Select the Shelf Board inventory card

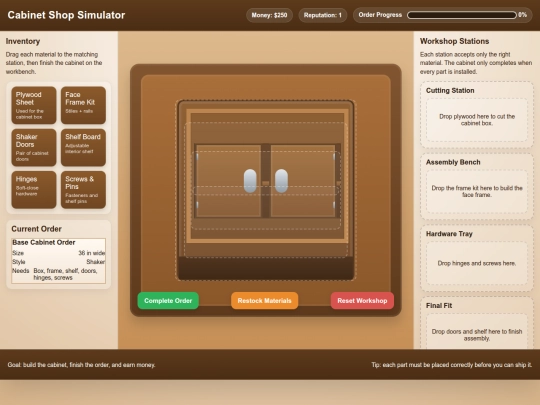pos(83,147)
